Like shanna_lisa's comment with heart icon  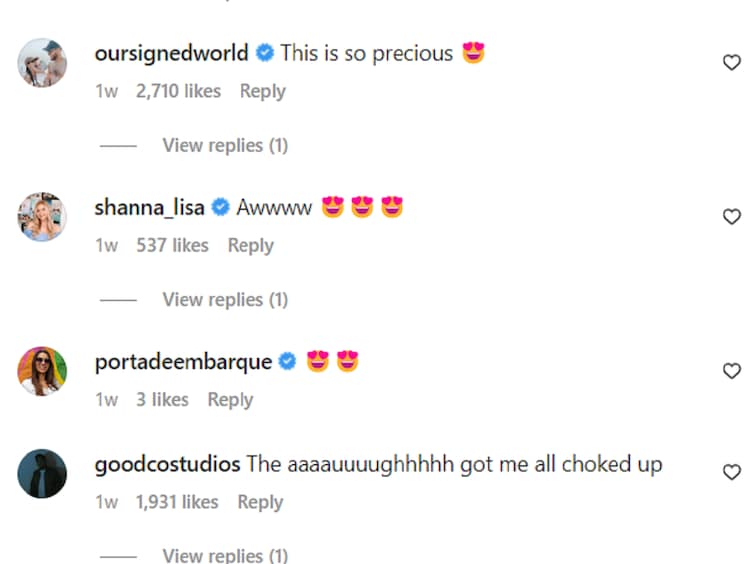731,217
